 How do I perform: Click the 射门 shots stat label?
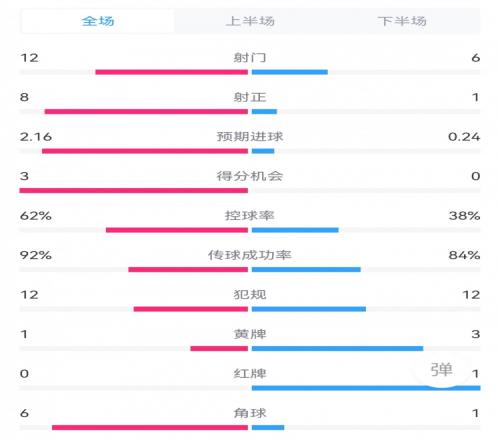[x=250, y=58]
